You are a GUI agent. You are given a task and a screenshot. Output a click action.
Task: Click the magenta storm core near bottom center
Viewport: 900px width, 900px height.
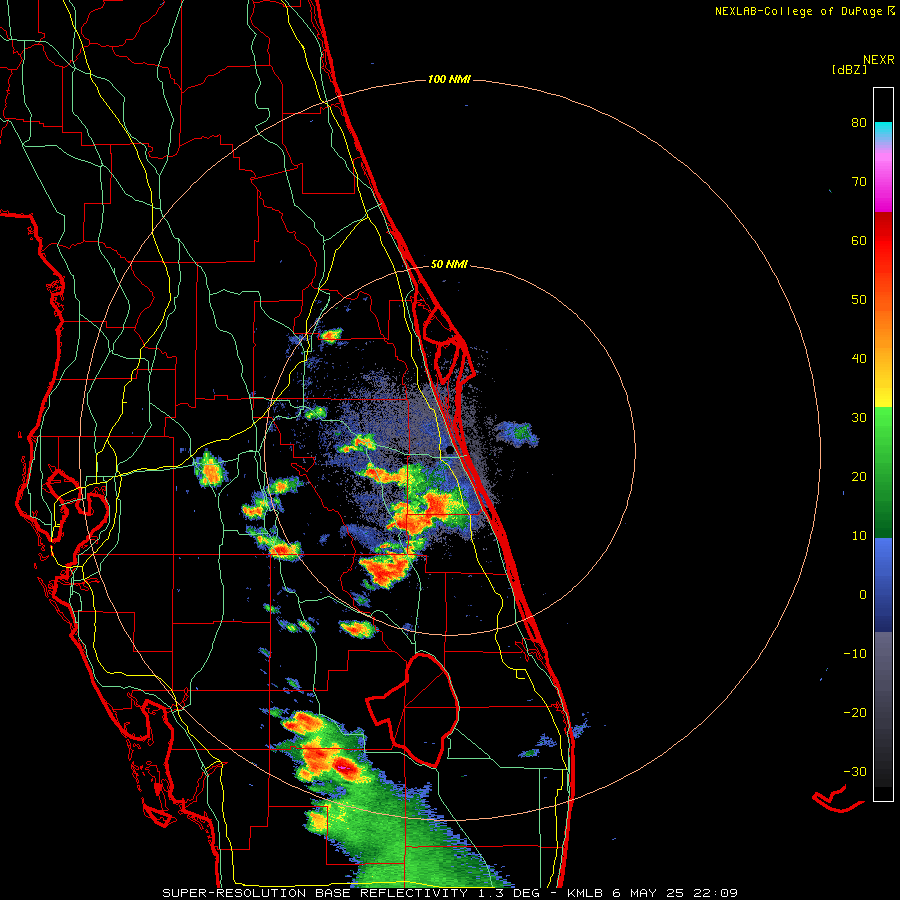344,767
